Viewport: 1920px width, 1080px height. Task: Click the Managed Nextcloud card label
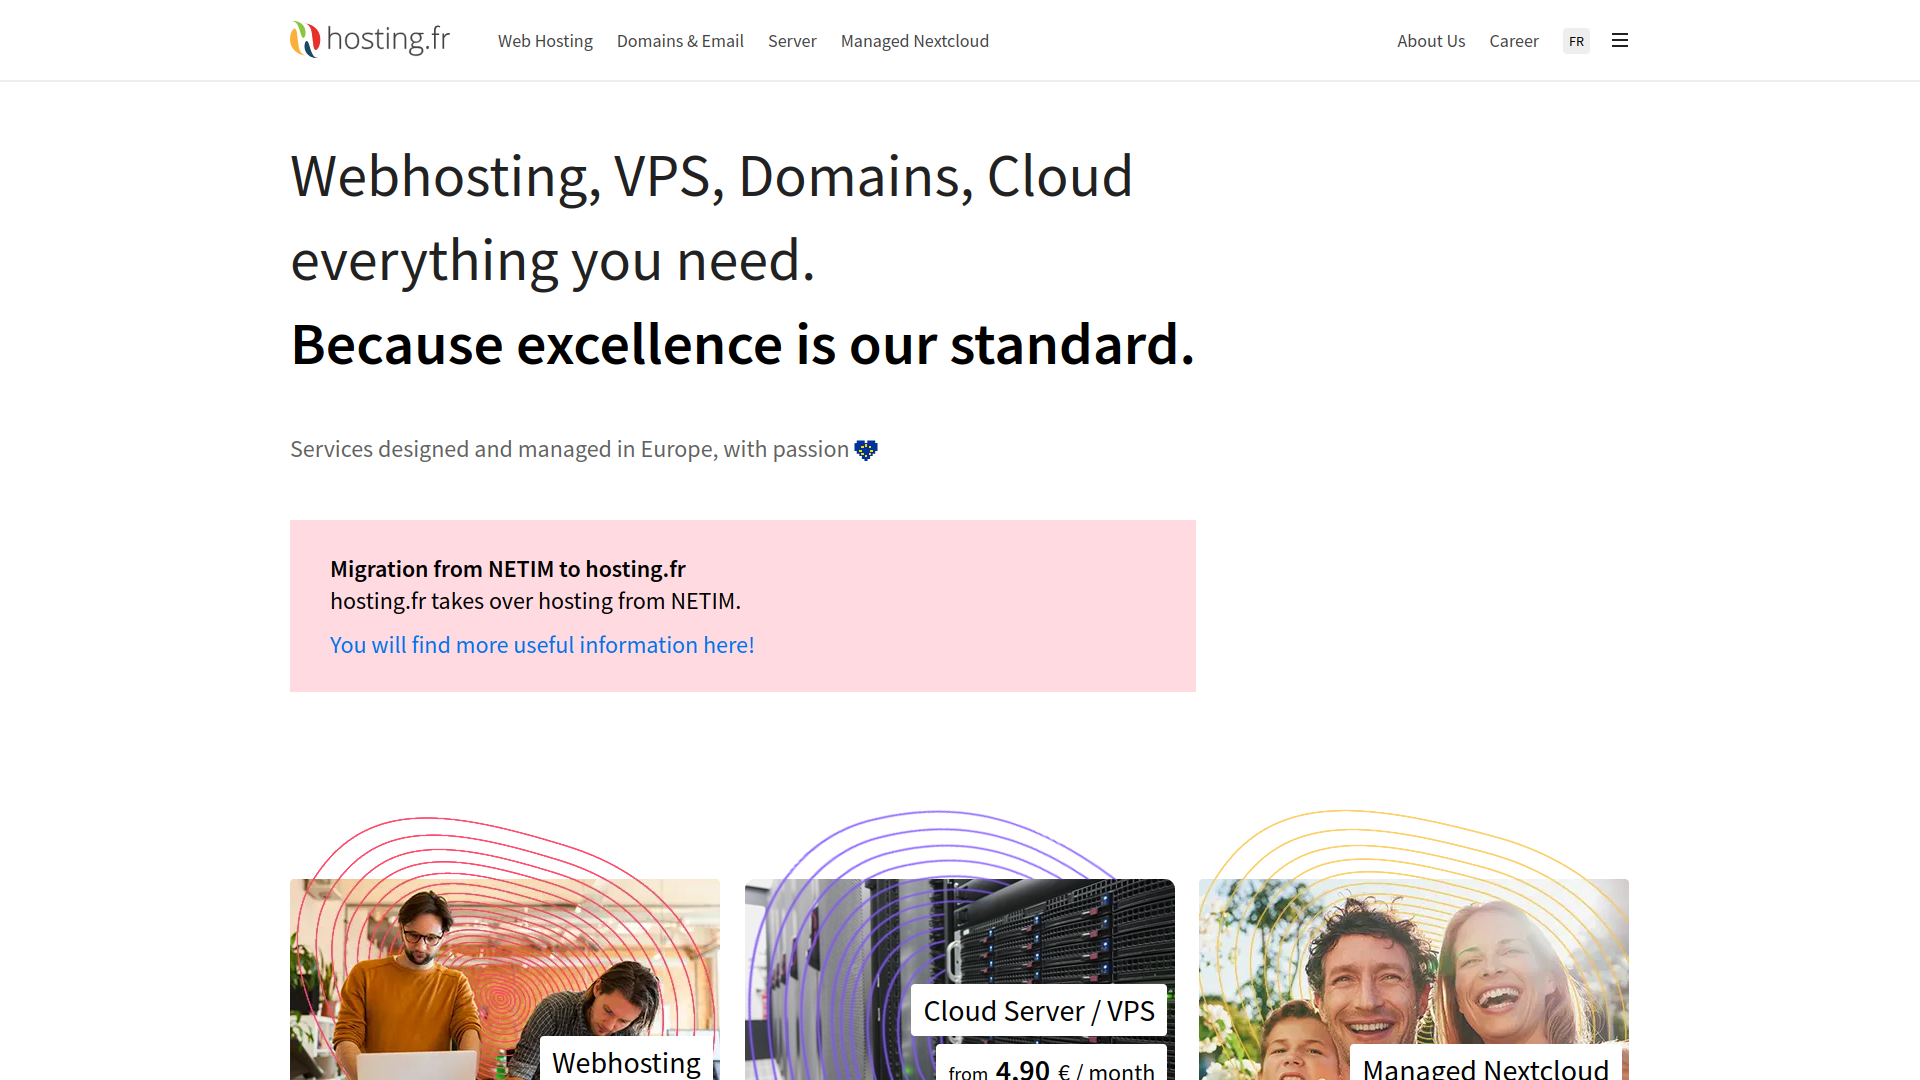tap(1484, 1068)
